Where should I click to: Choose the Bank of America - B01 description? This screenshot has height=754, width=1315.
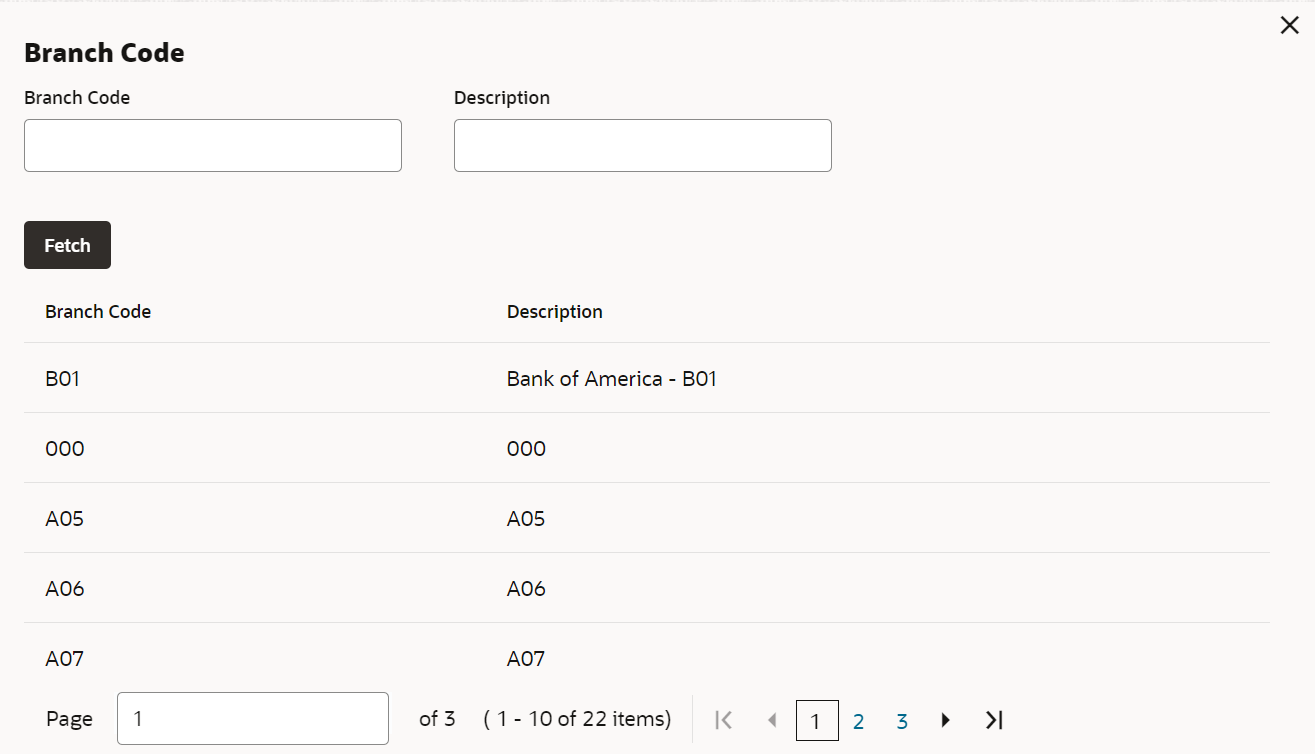pyautogui.click(x=612, y=379)
